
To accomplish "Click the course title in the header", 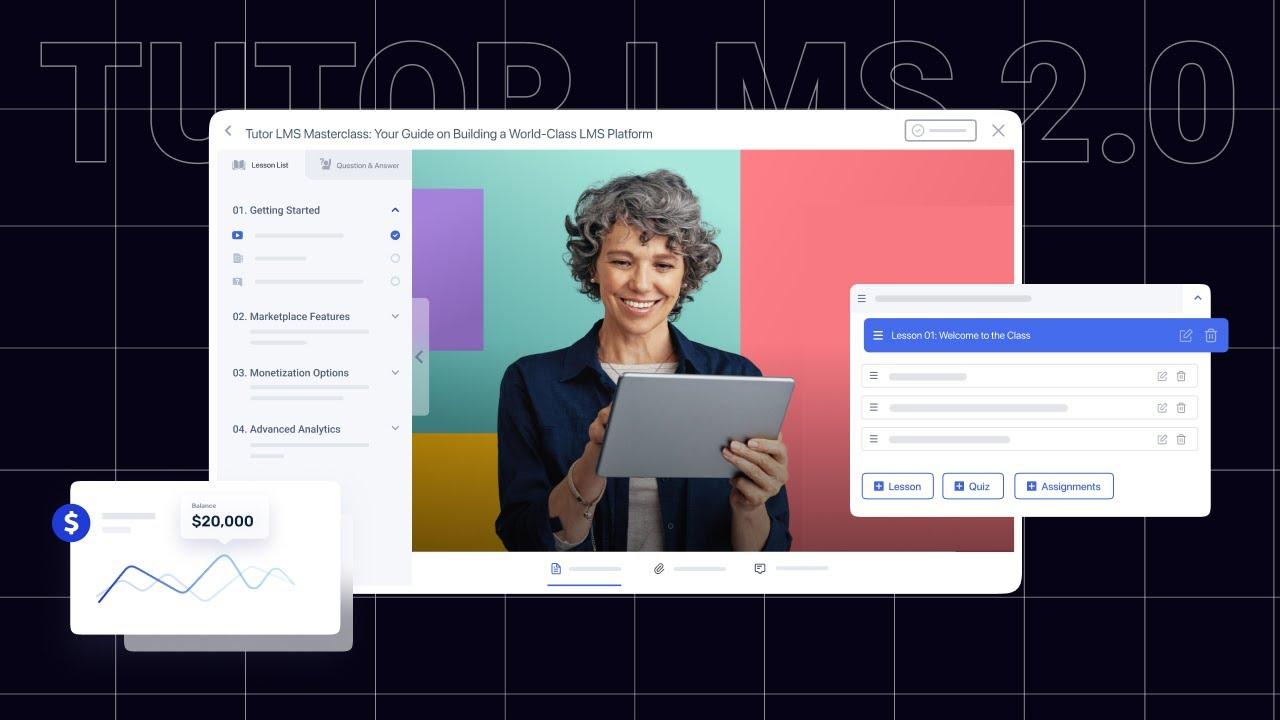I will pos(449,133).
